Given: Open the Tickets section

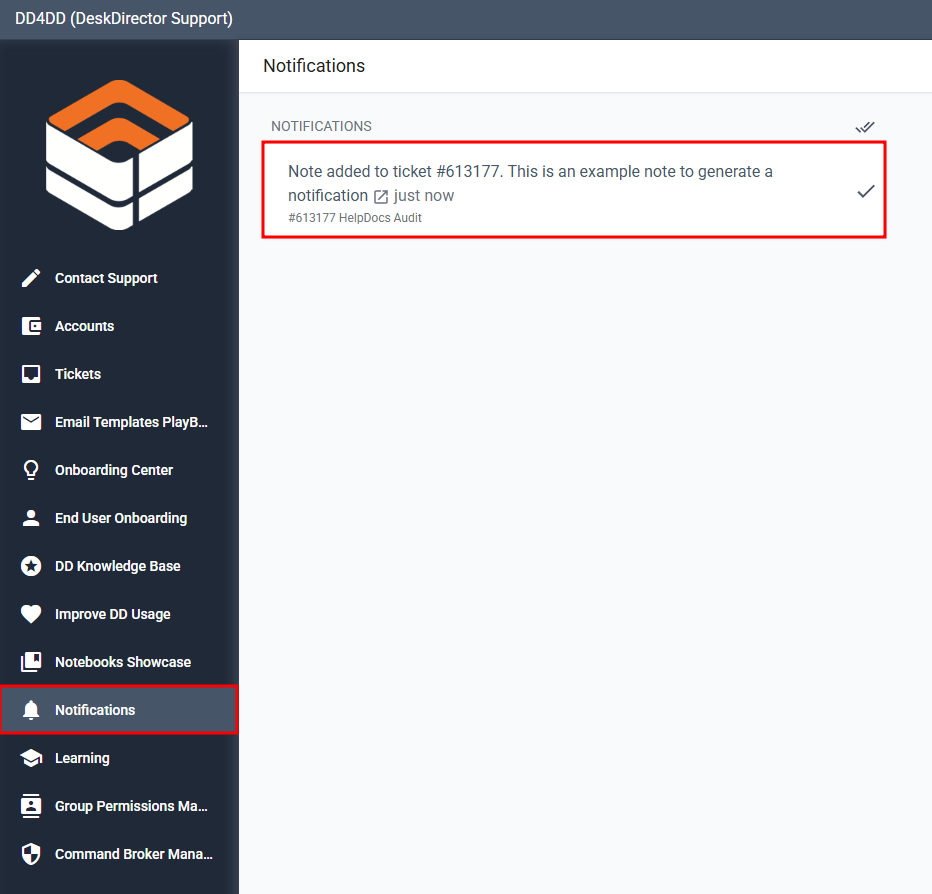Looking at the screenshot, I should [x=119, y=374].
